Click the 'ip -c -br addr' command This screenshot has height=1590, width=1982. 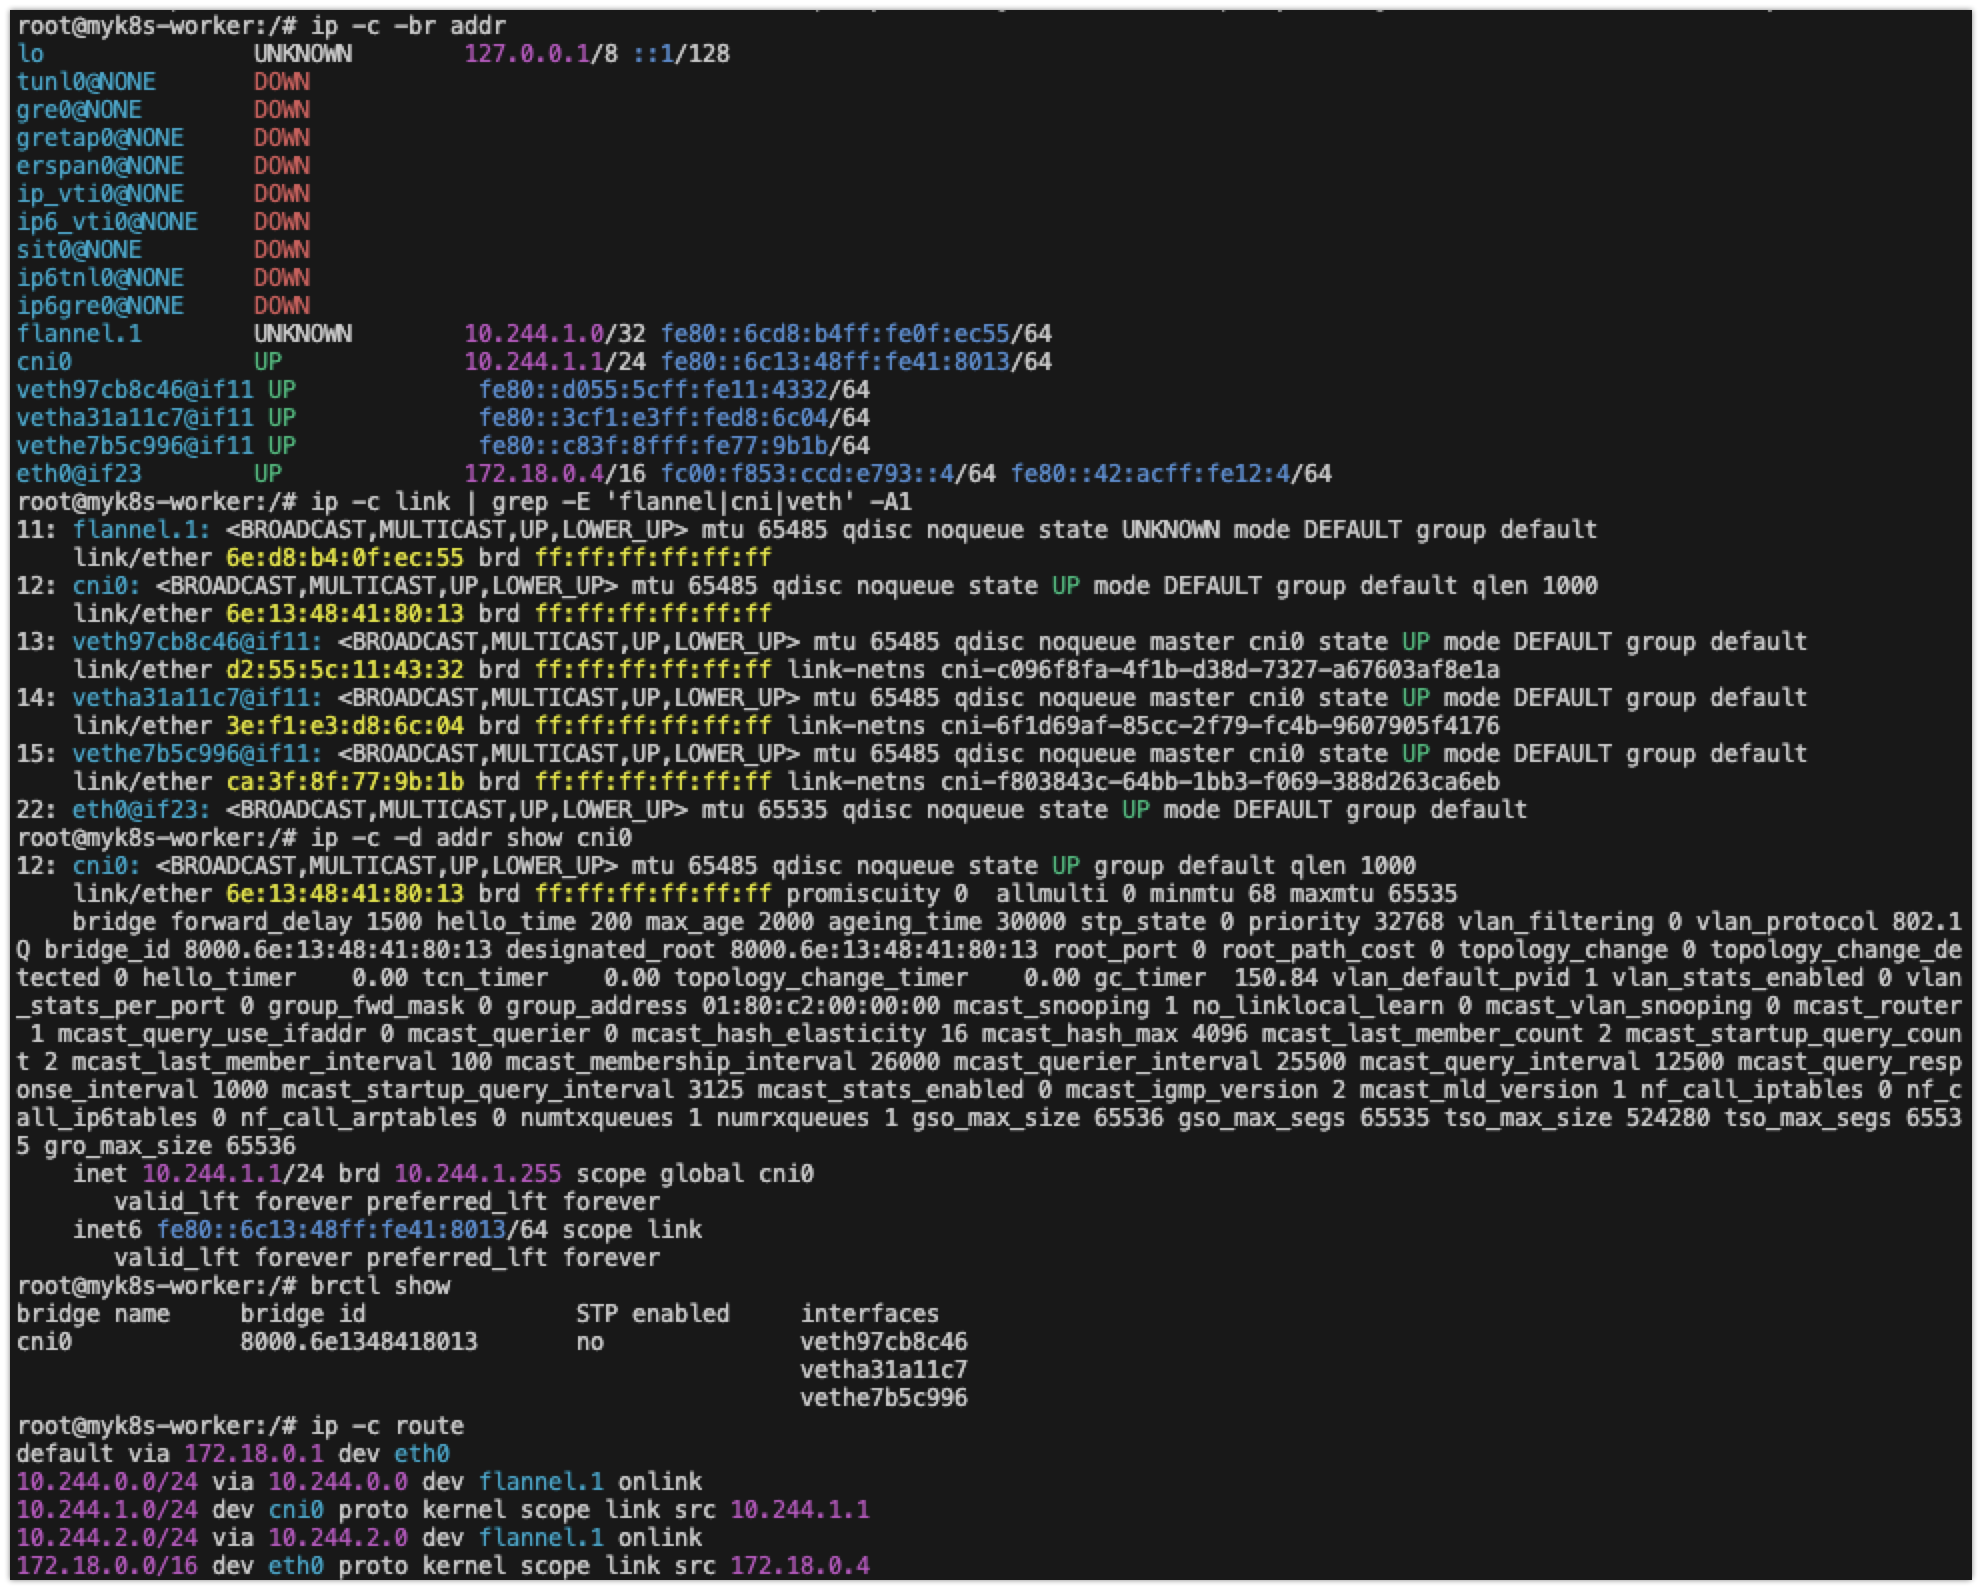tap(408, 25)
